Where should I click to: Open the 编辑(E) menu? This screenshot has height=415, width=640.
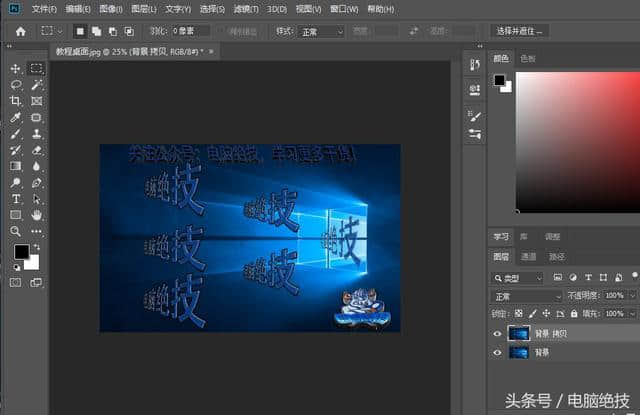pos(78,9)
